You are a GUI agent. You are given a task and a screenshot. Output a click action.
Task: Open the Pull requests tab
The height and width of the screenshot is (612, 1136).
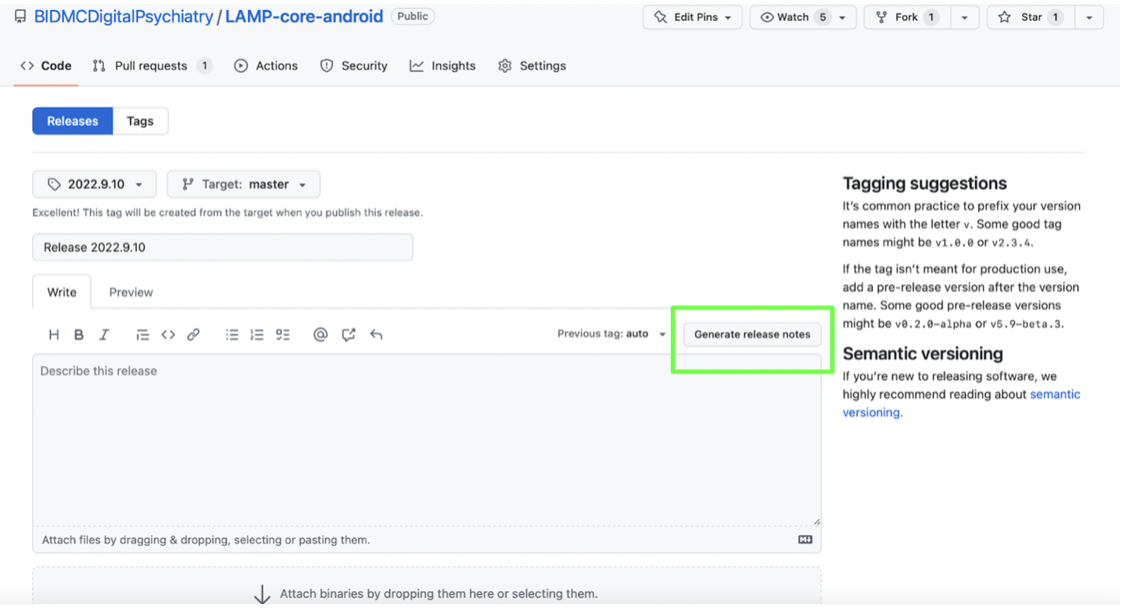[x=152, y=66]
